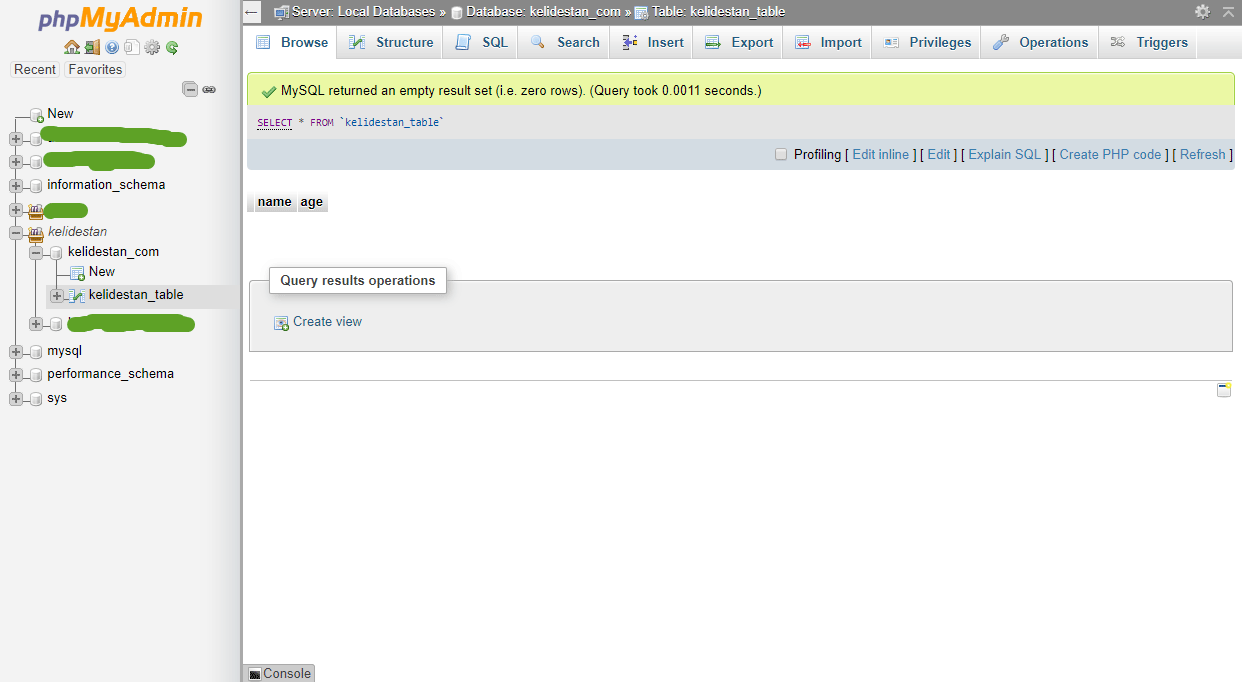This screenshot has height=682, width=1242.
Task: Click the chain link icon in navigation
Action: point(209,89)
